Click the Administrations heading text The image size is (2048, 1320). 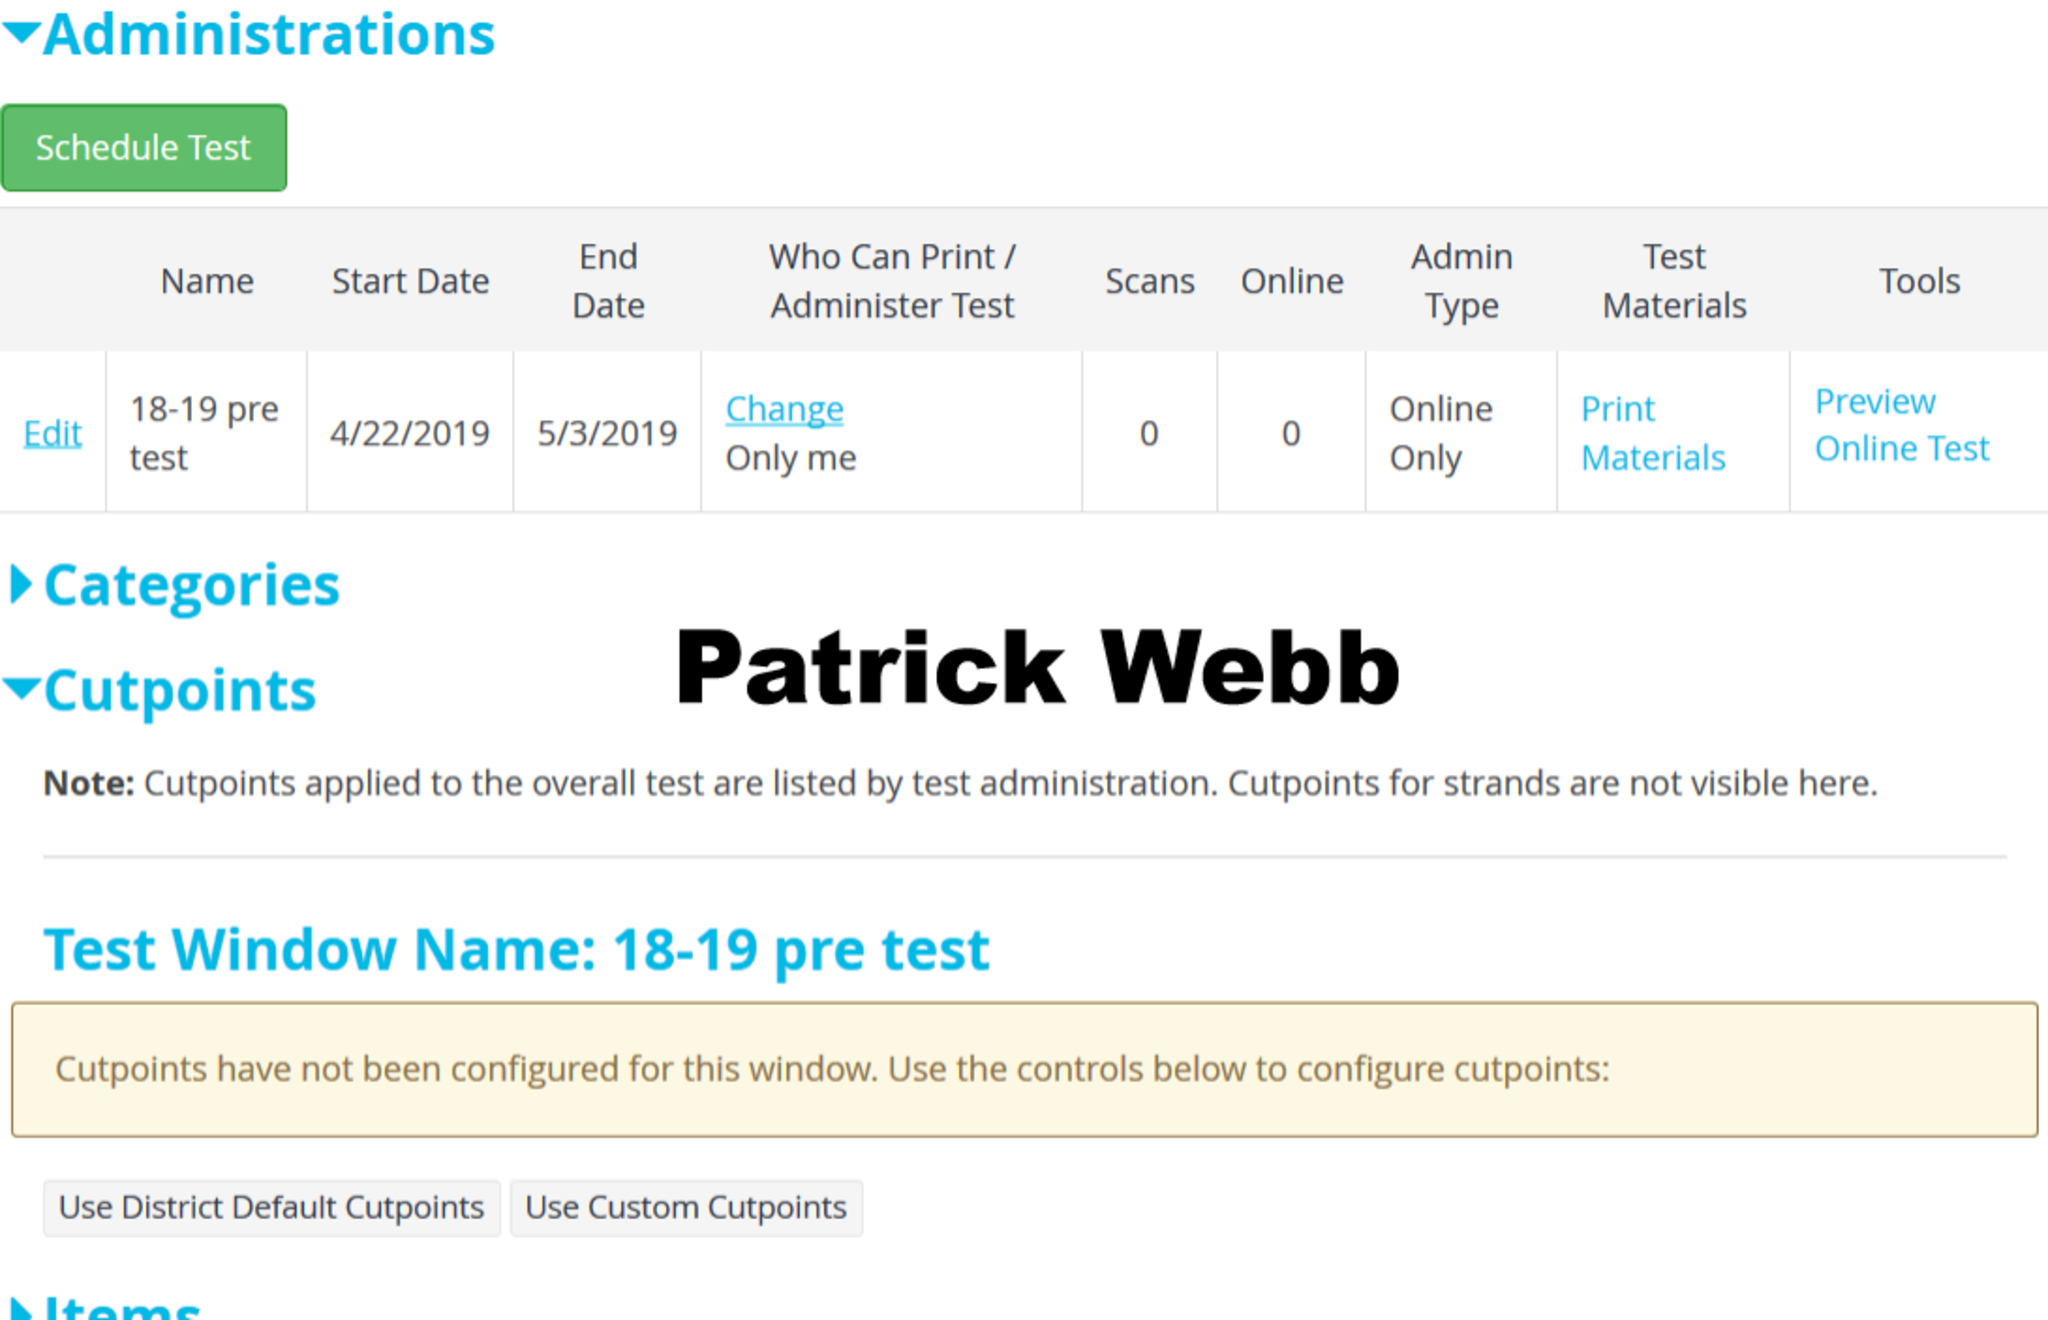point(269,34)
